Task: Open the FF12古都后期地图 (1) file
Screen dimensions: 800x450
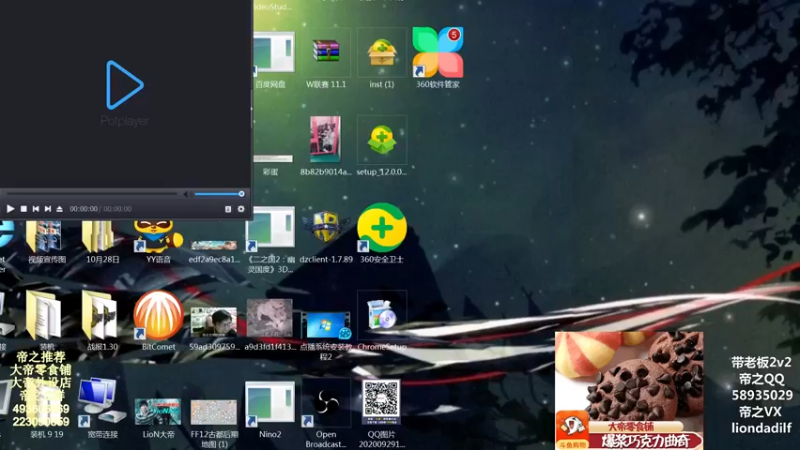Action: point(214,423)
